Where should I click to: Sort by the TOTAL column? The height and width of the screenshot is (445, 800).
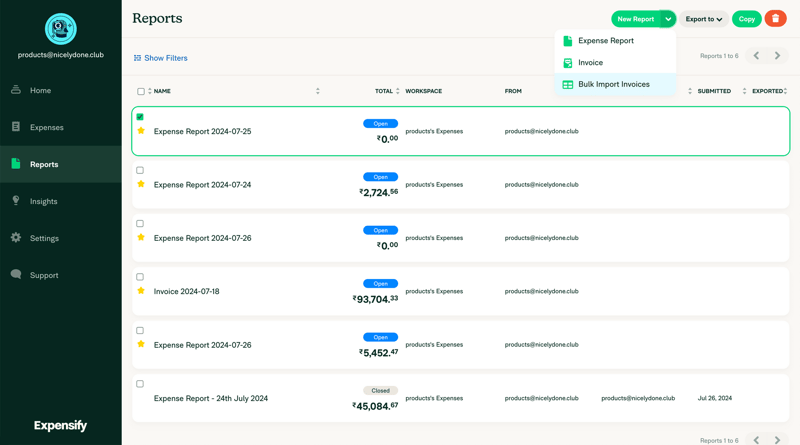coord(387,91)
